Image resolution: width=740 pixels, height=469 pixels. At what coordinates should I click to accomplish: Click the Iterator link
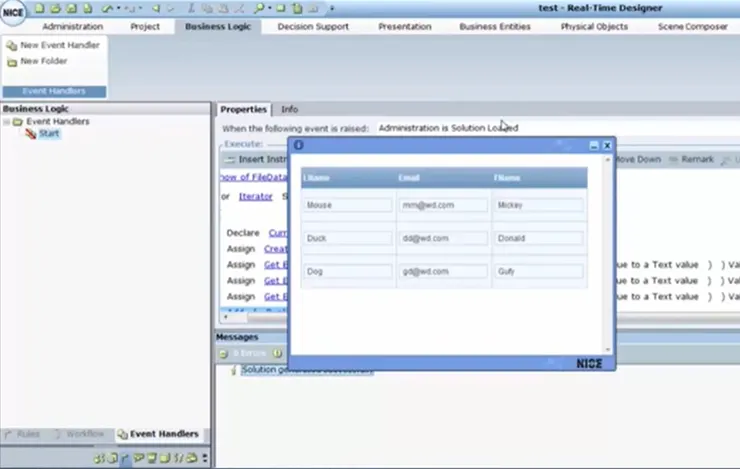(255, 196)
